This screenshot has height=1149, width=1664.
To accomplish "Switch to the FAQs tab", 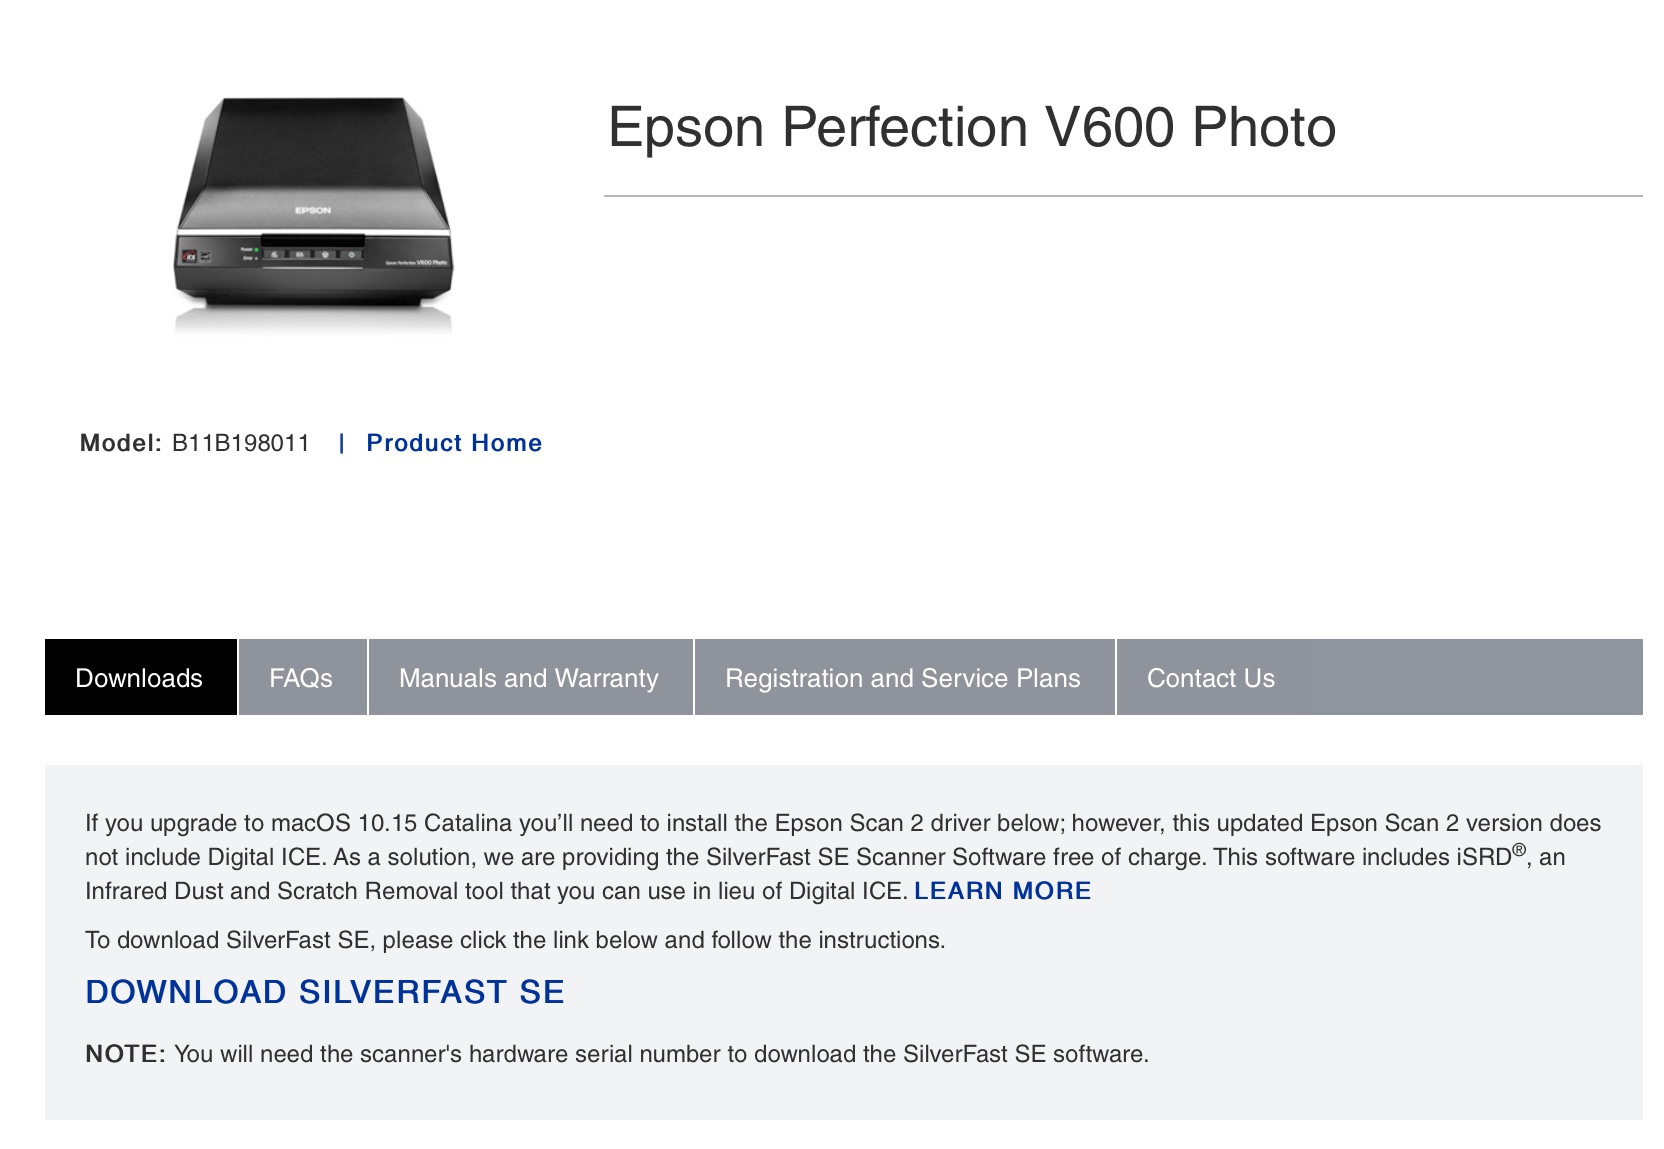I will tap(301, 678).
